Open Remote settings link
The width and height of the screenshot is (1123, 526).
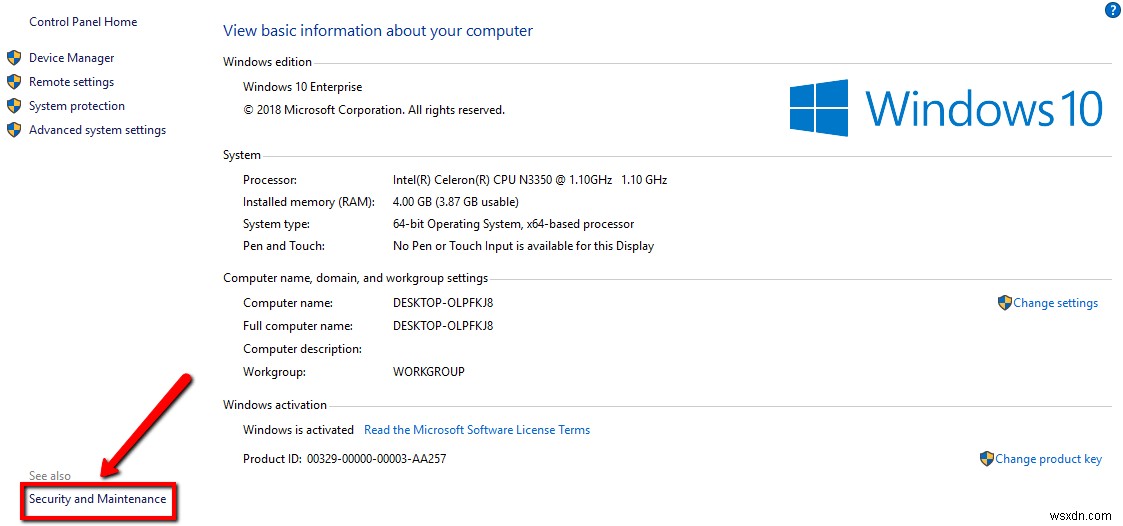coord(72,82)
